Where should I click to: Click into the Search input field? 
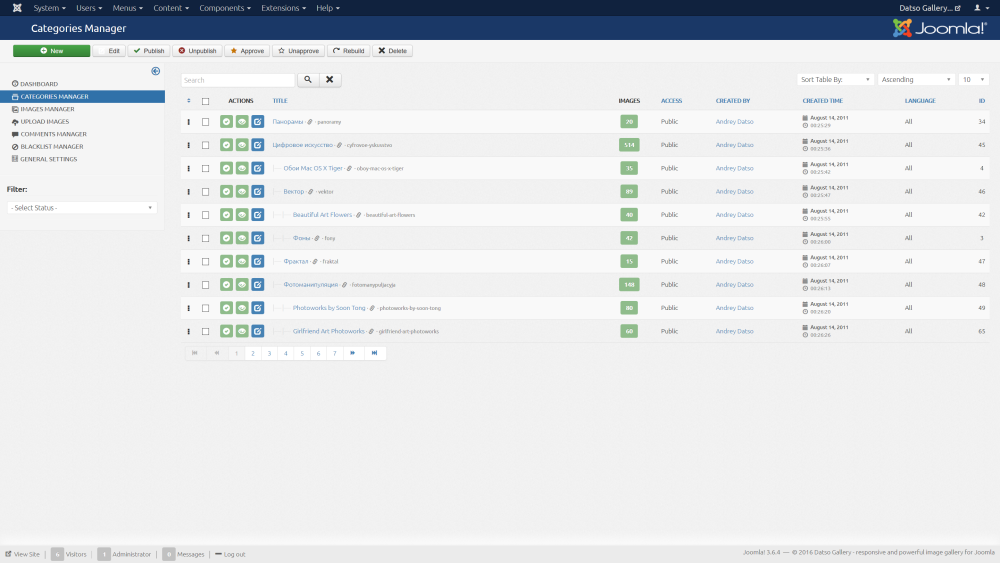(238, 80)
